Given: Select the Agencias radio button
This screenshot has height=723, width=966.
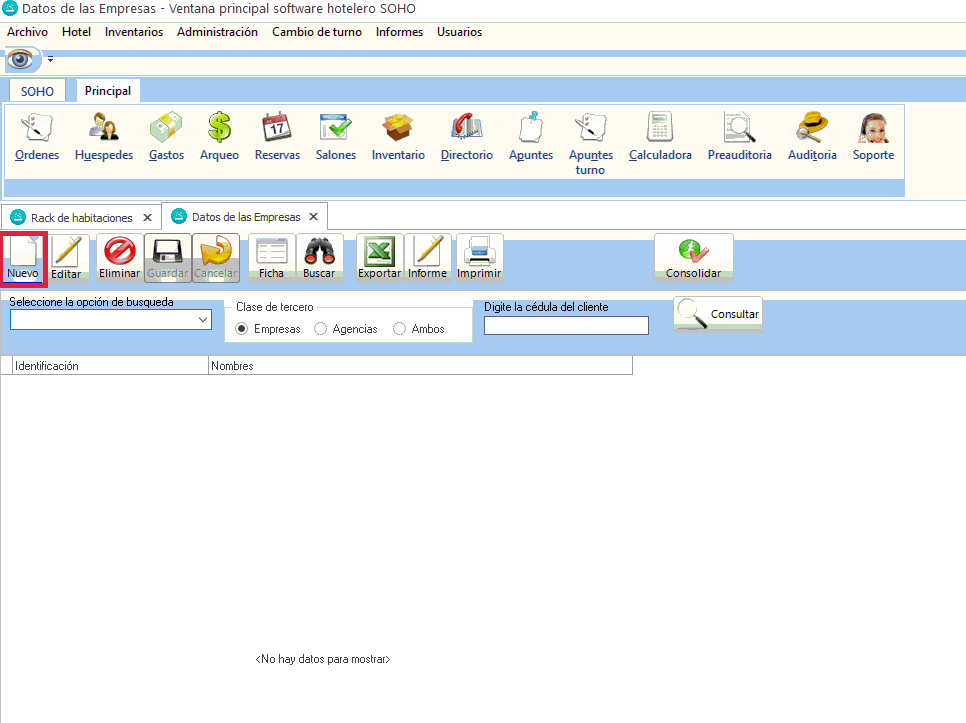Looking at the screenshot, I should [321, 329].
